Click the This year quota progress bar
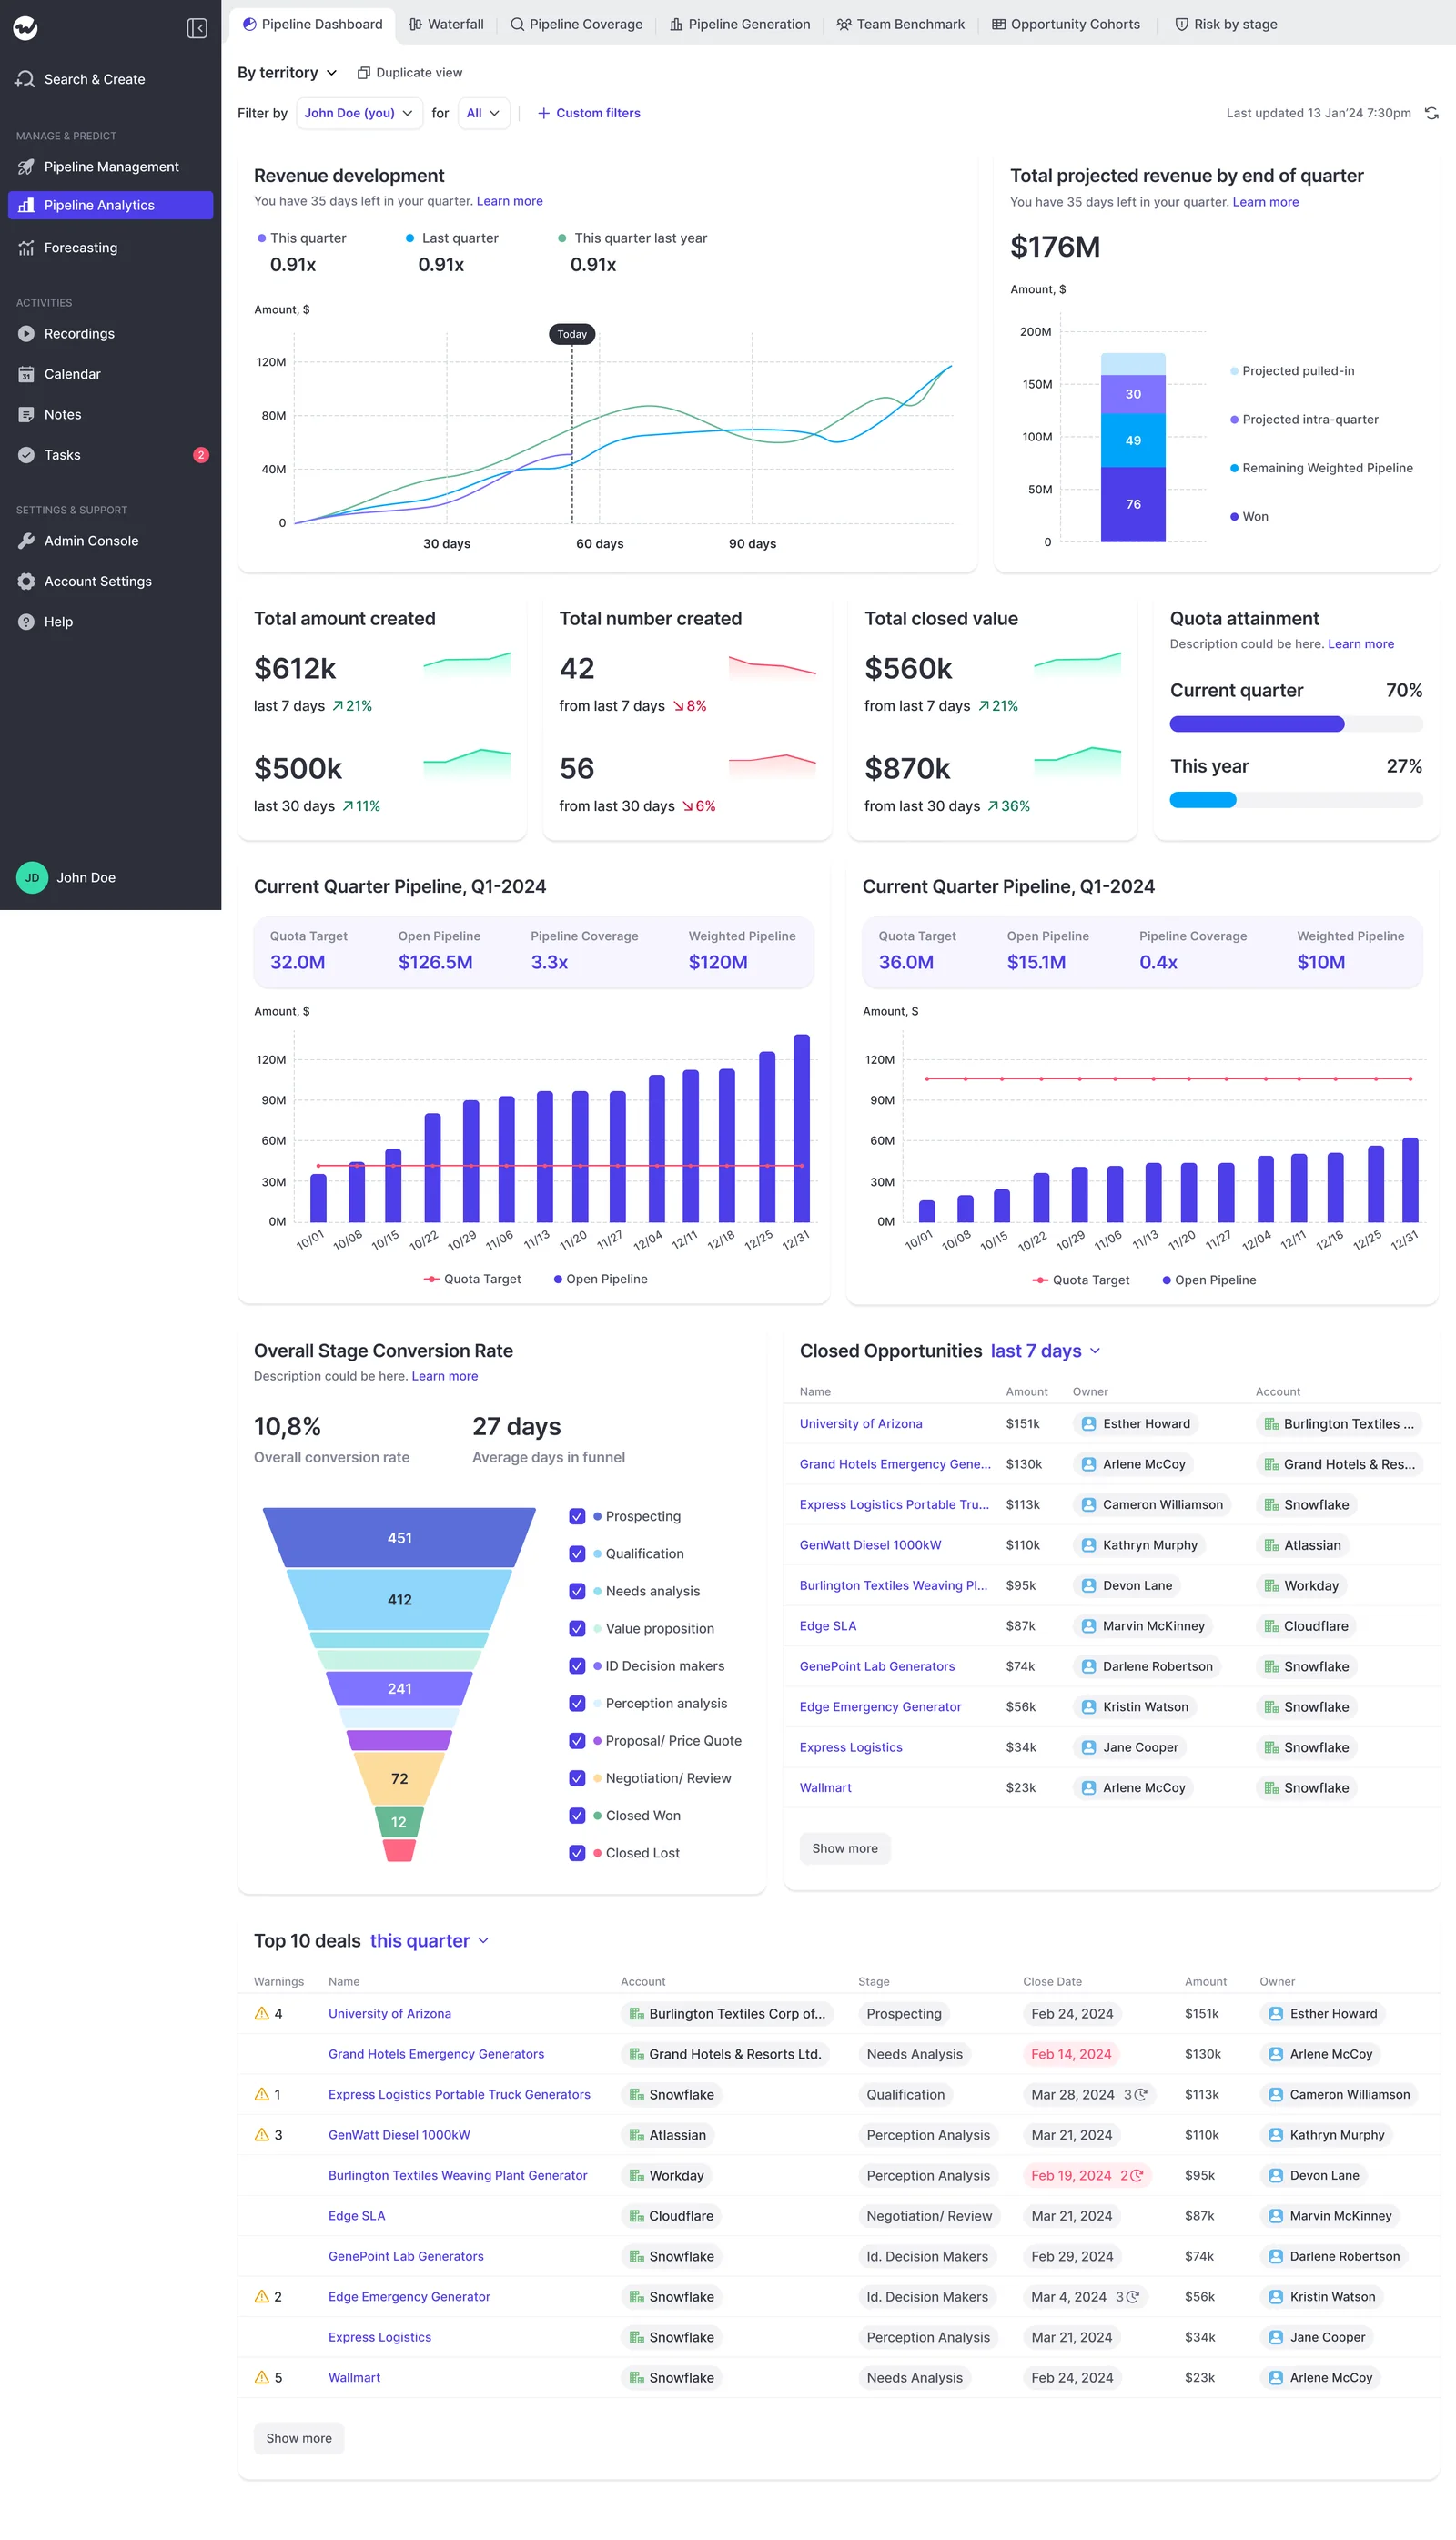 point(1295,800)
